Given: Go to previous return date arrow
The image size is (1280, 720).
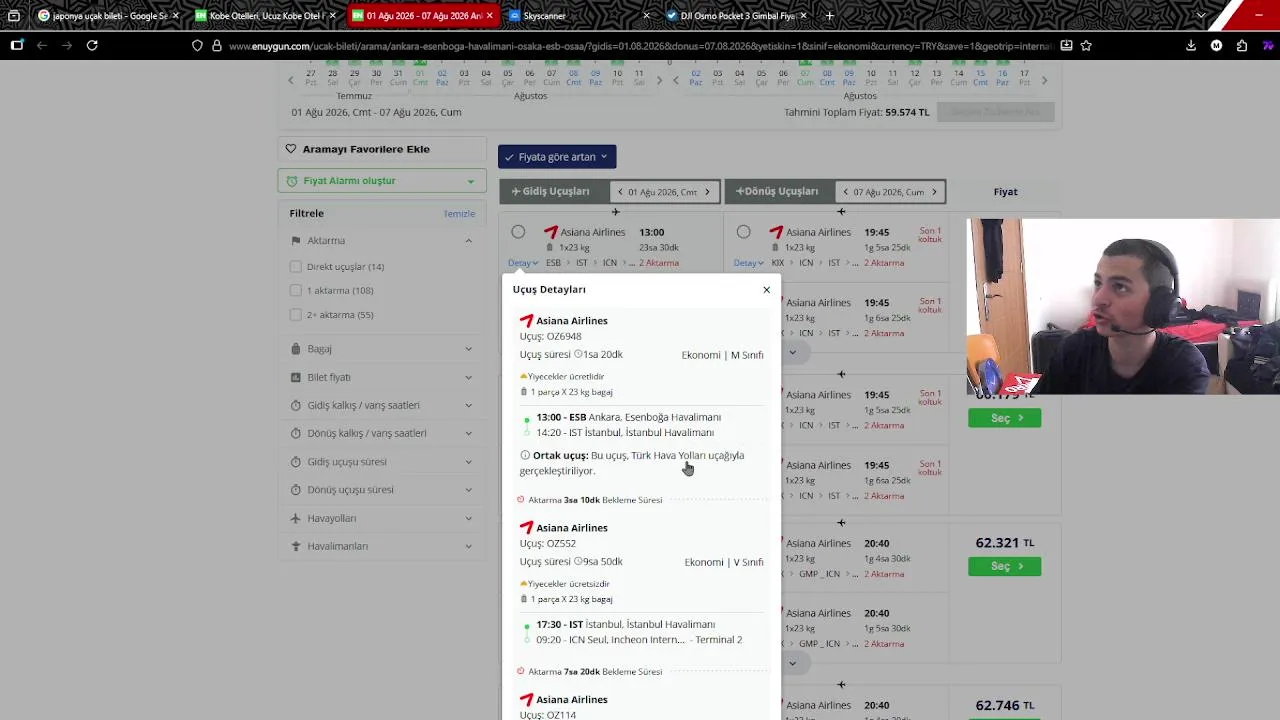Looking at the screenshot, I should tap(845, 192).
